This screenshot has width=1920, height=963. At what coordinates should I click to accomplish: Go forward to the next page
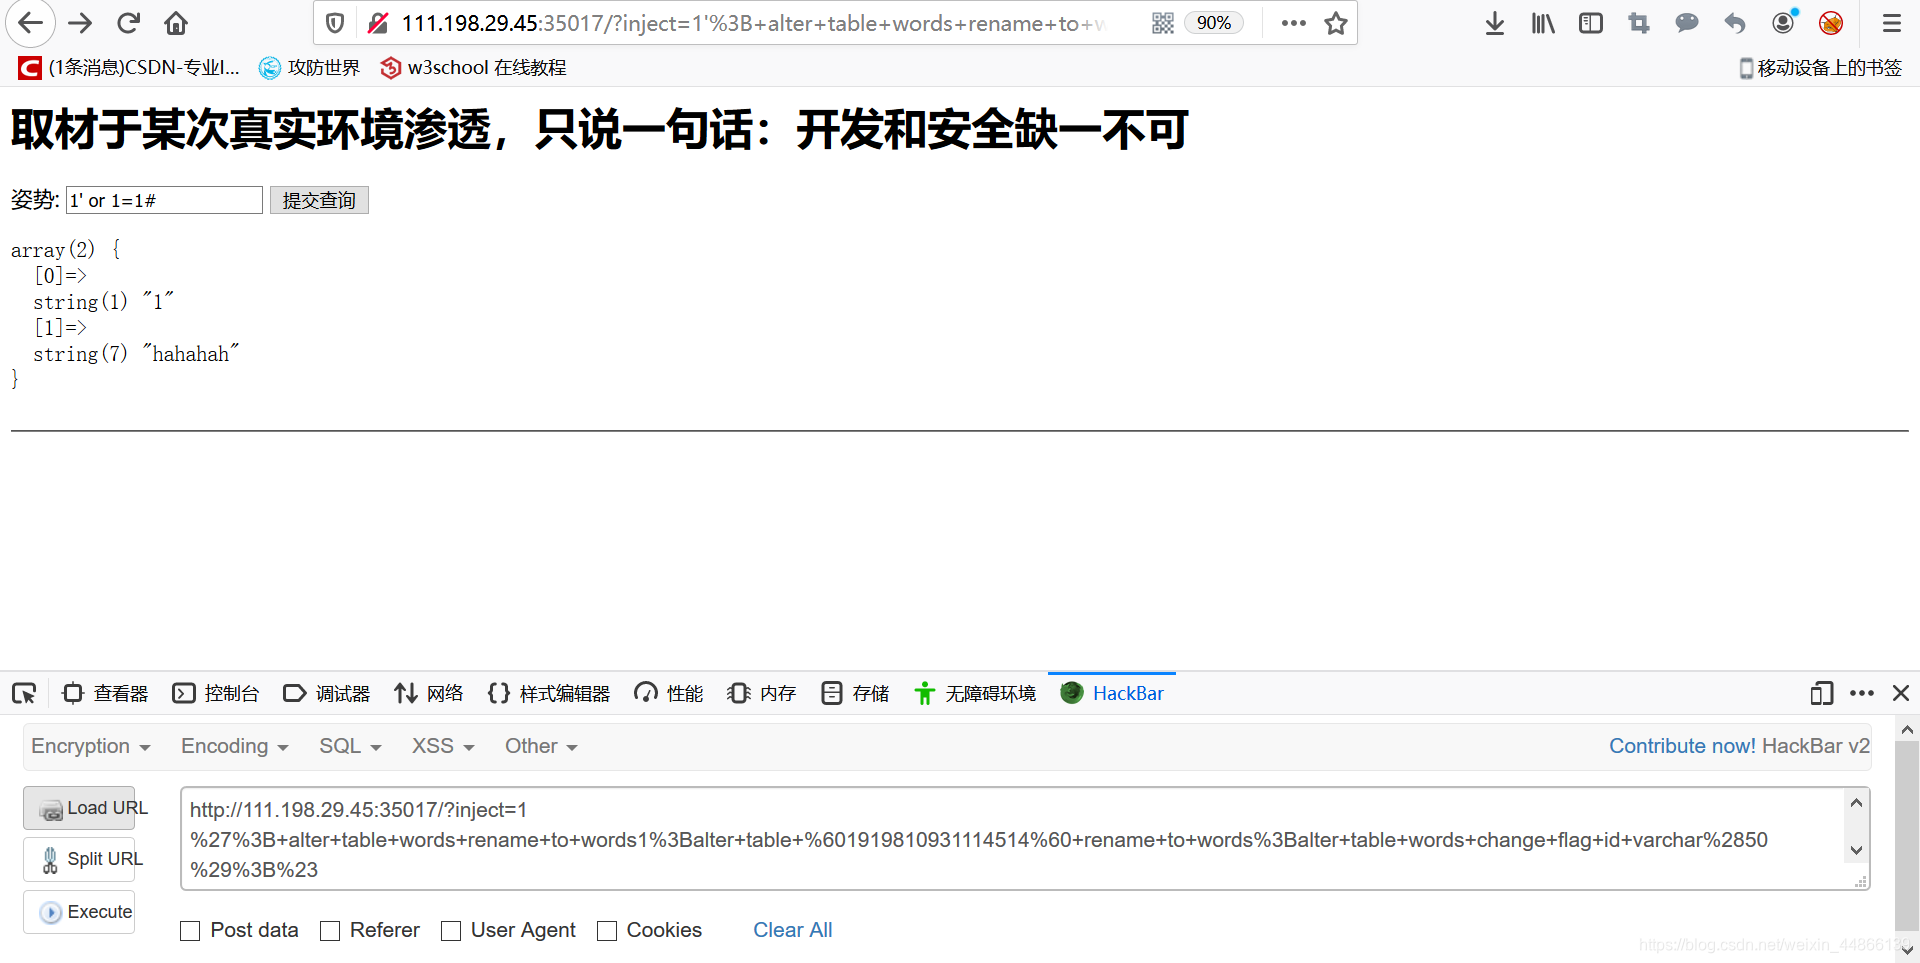pyautogui.click(x=80, y=23)
